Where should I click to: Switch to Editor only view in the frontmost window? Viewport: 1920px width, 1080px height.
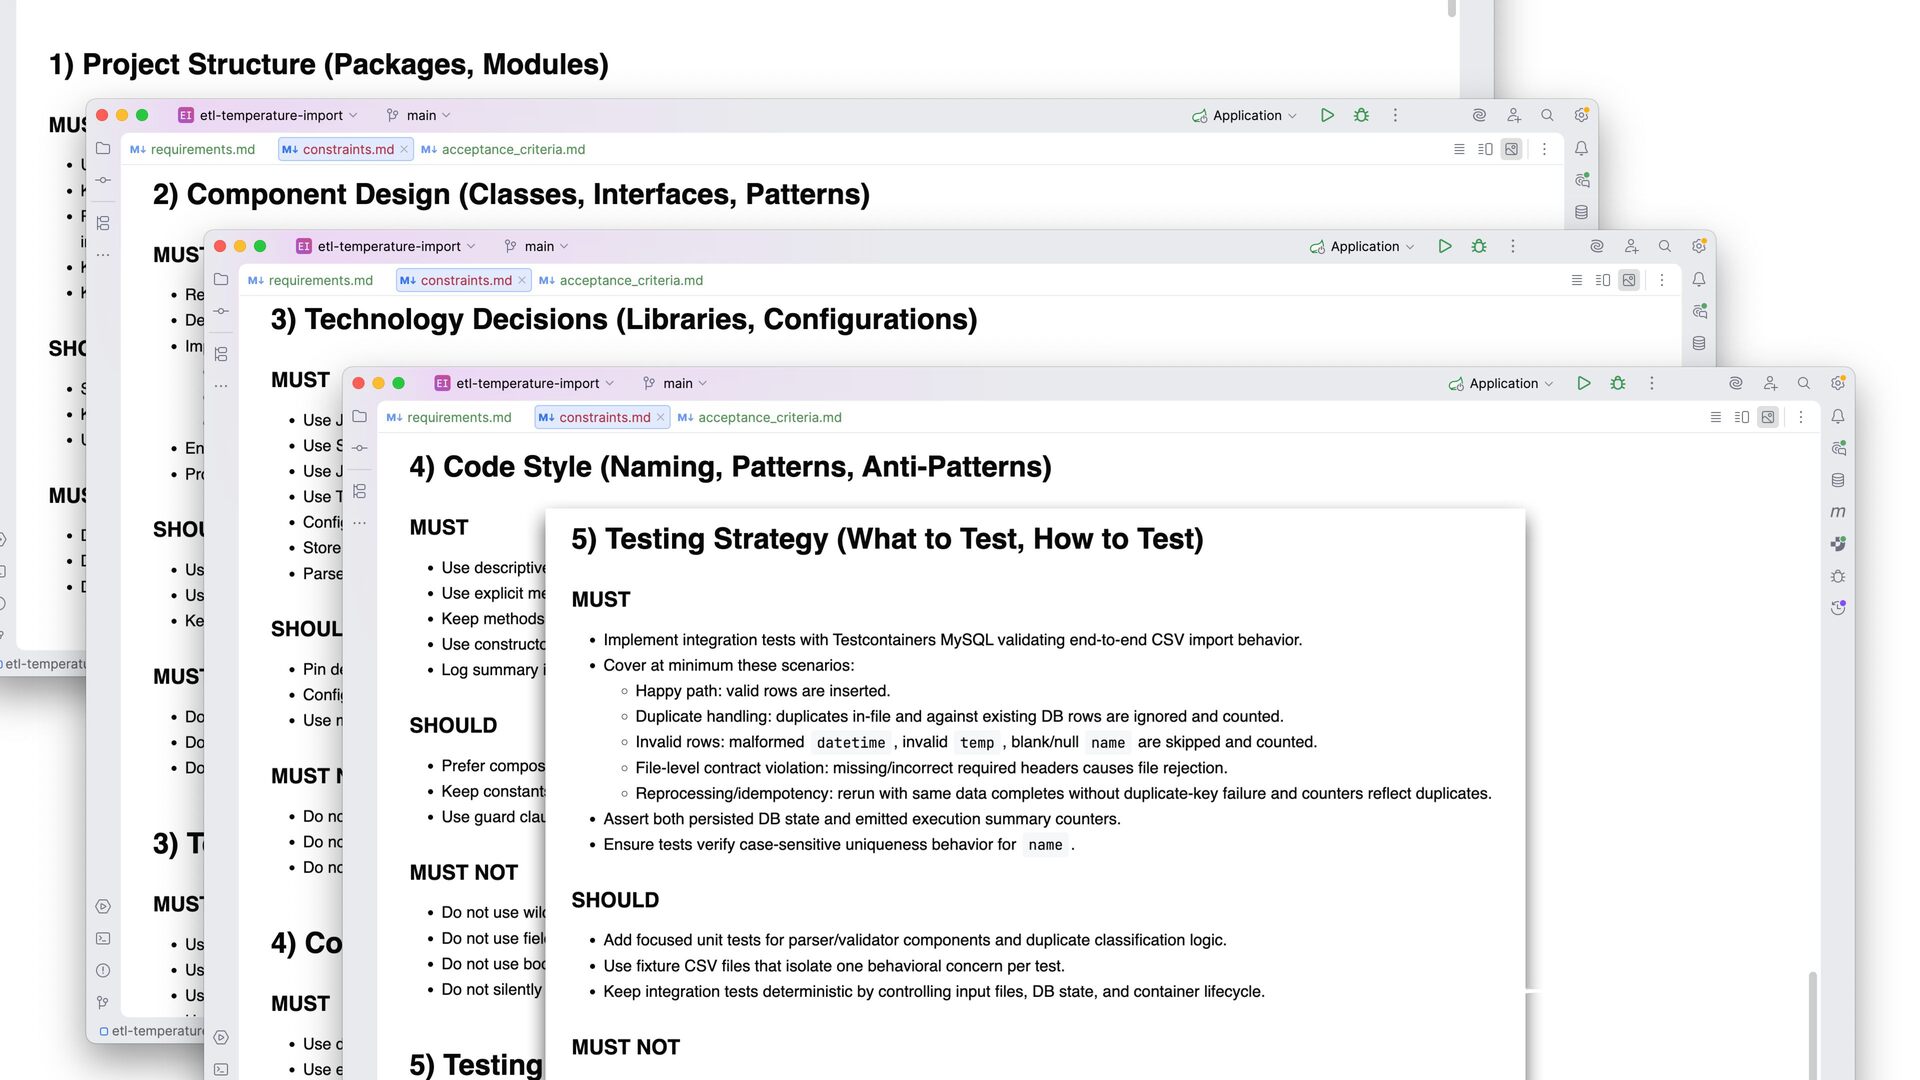[1716, 417]
